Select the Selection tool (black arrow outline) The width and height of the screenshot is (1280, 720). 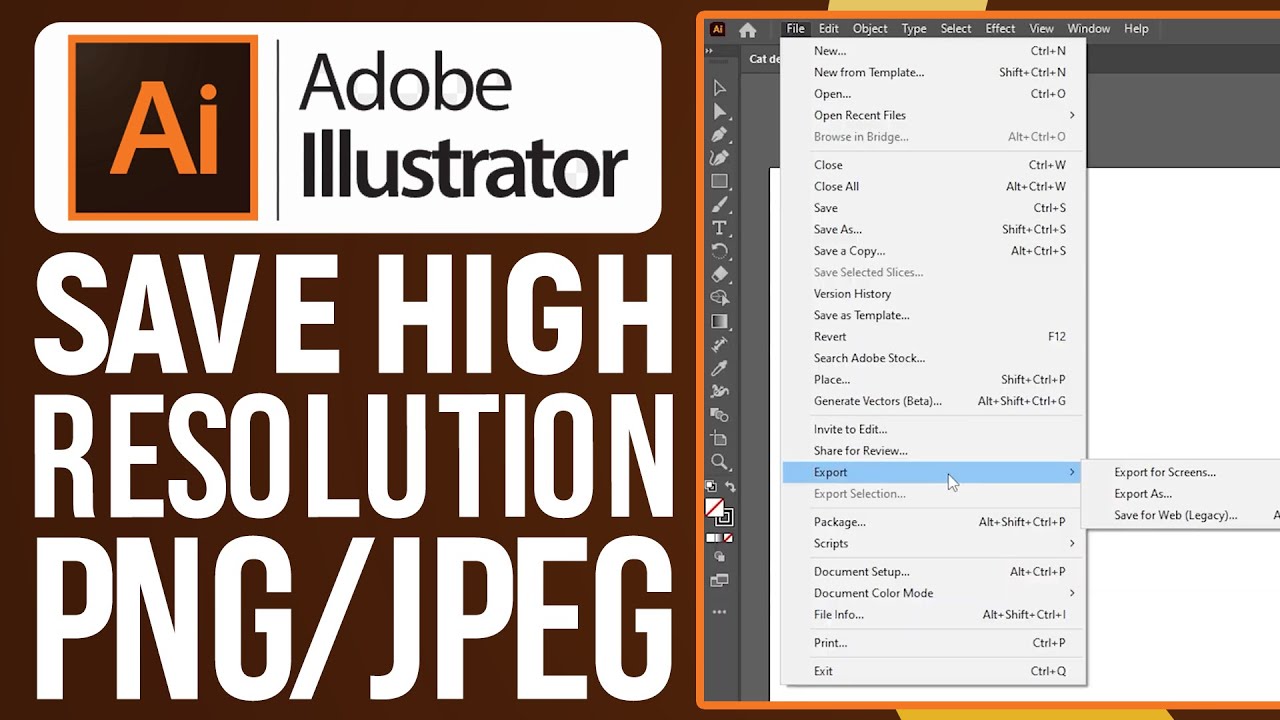[x=719, y=88]
